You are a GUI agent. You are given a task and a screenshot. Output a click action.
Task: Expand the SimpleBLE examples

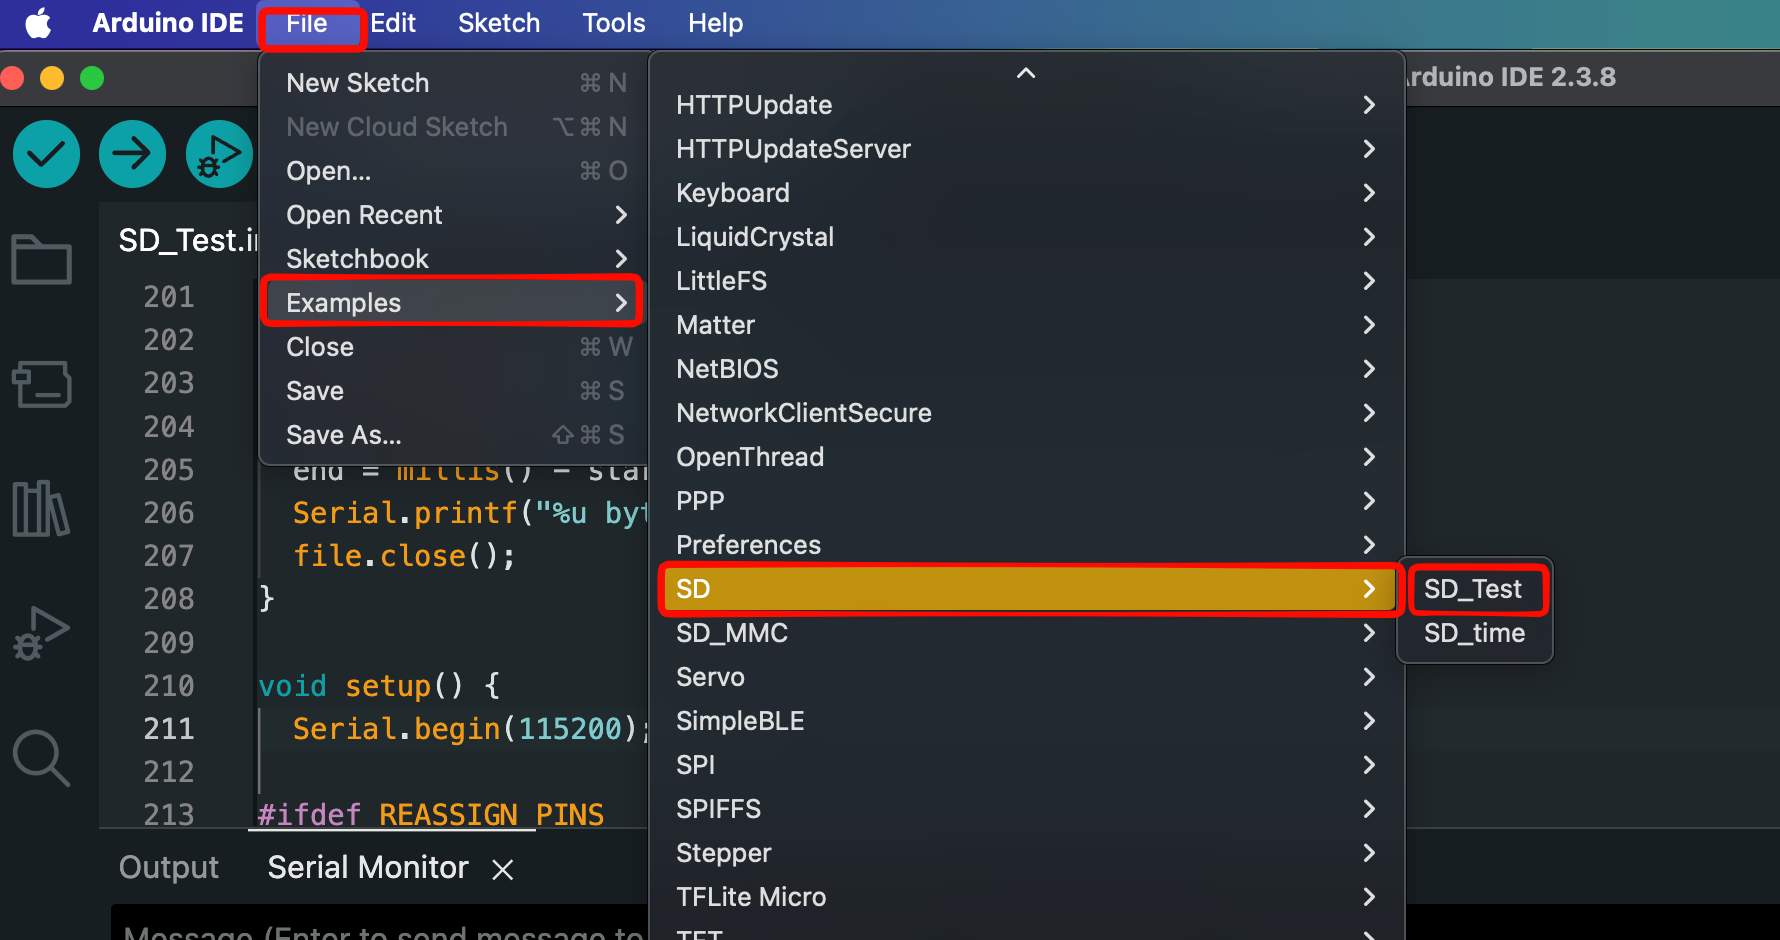click(1027, 721)
